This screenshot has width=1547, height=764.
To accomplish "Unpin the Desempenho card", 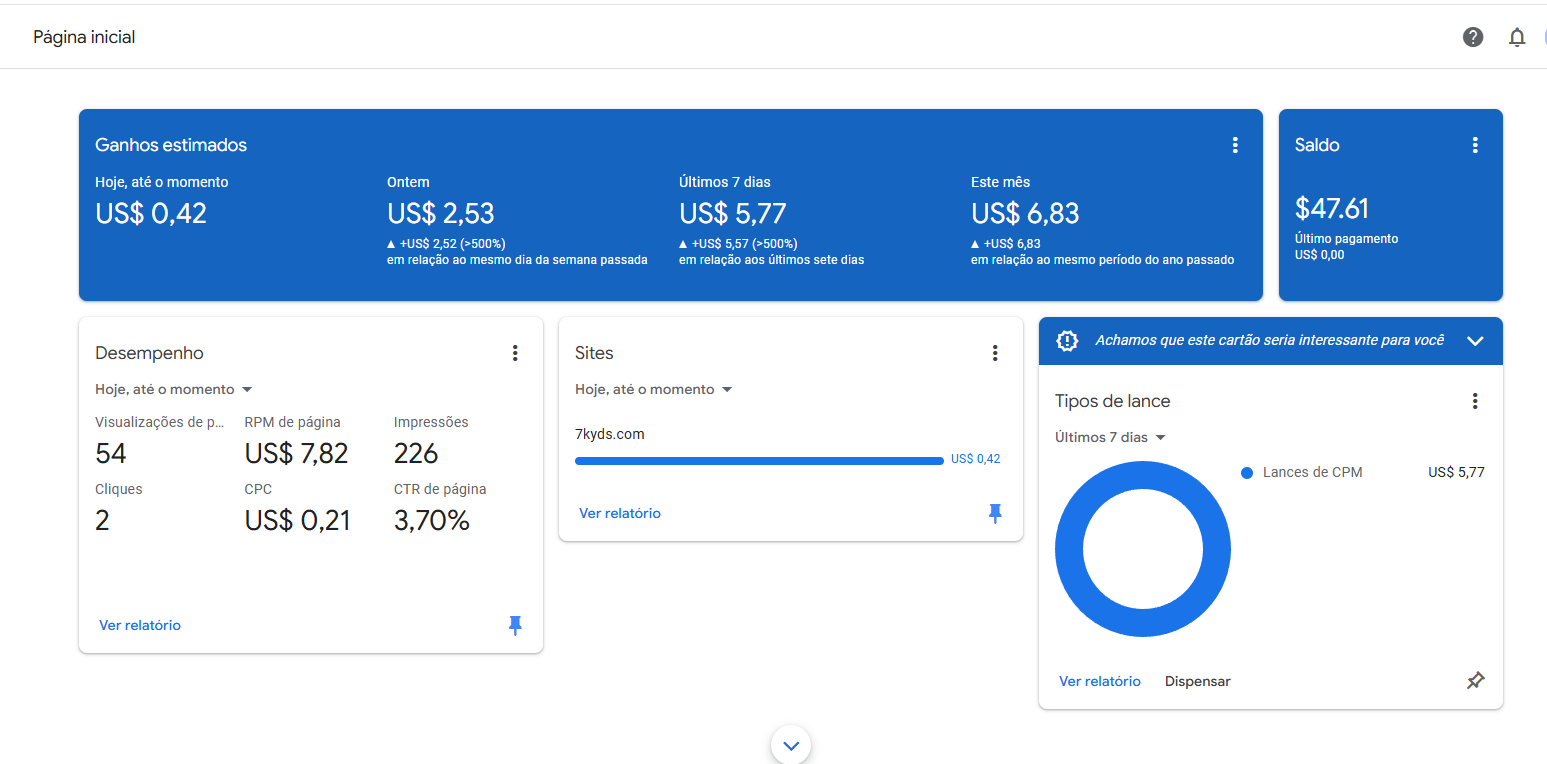I will coord(515,625).
